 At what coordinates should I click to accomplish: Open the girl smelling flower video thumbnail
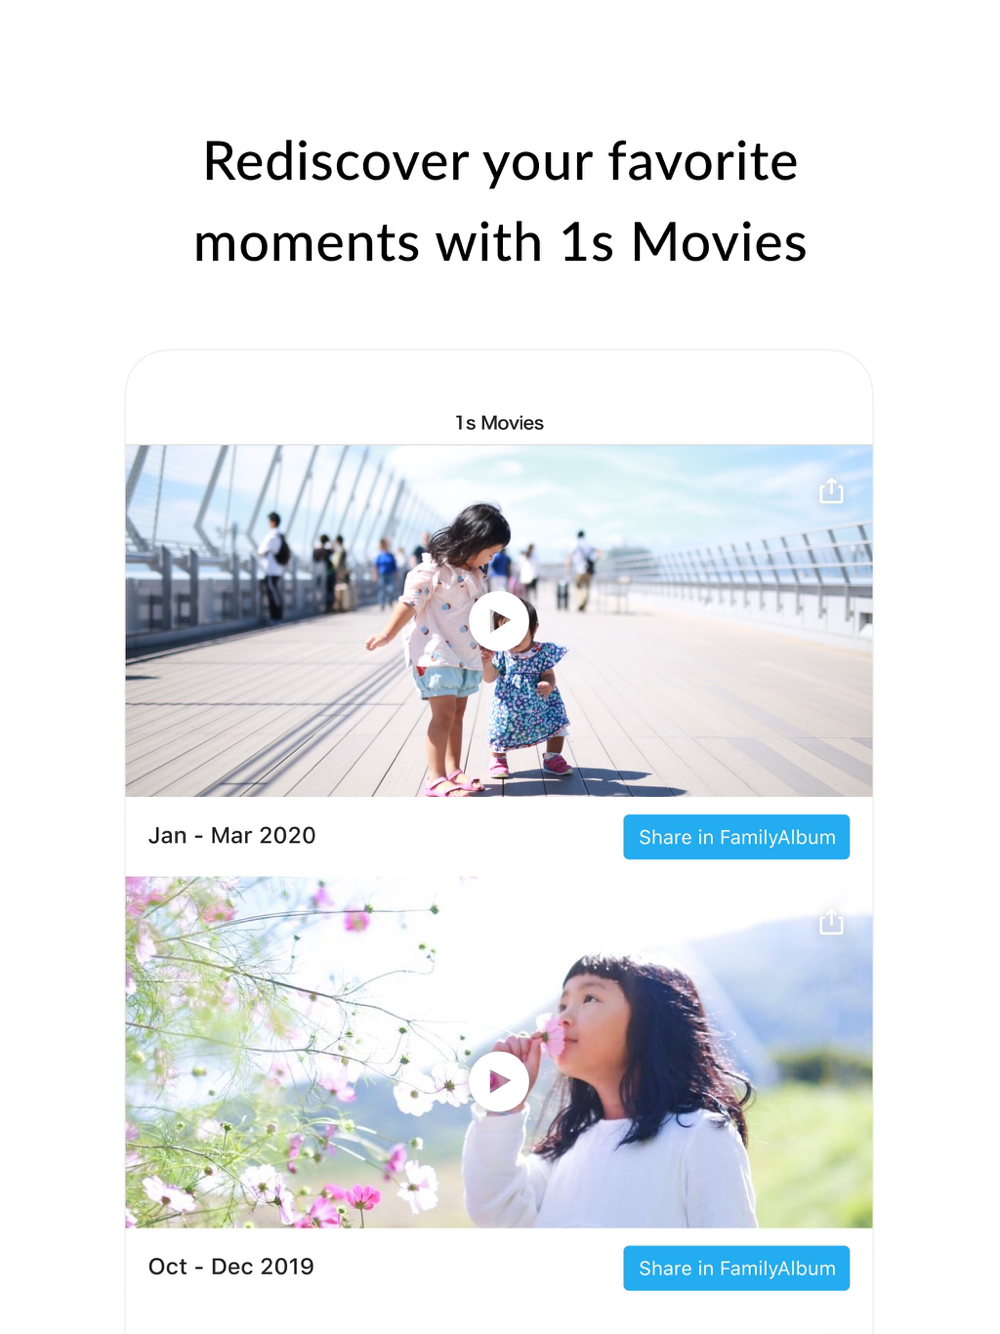(x=499, y=1052)
